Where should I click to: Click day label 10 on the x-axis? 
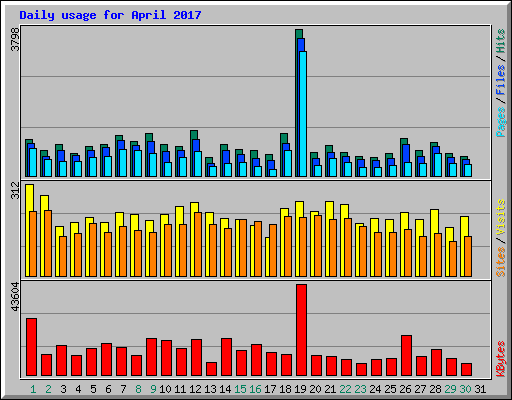165,389
